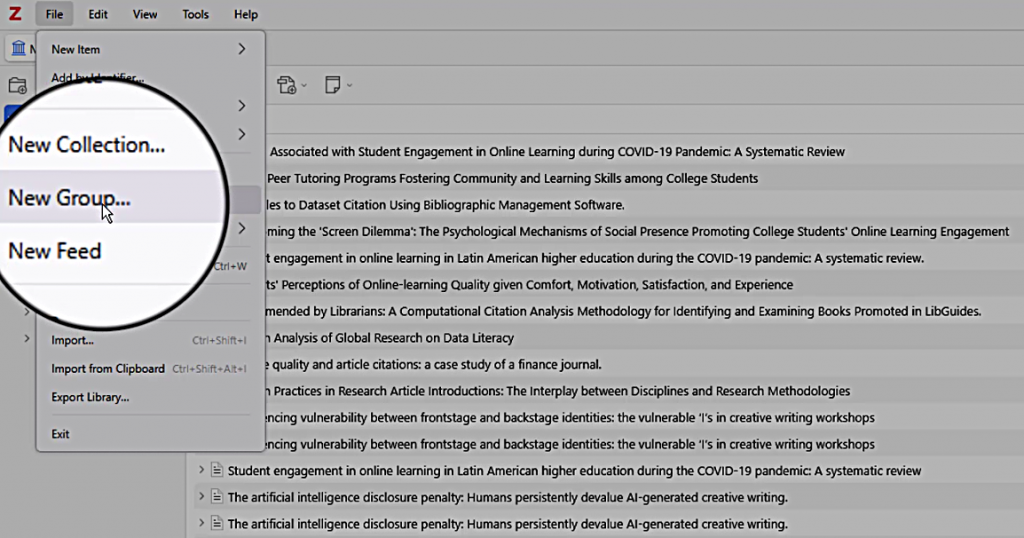Open the dropdown arrow beside New Note icon
1024x538 pixels.
[349, 86]
